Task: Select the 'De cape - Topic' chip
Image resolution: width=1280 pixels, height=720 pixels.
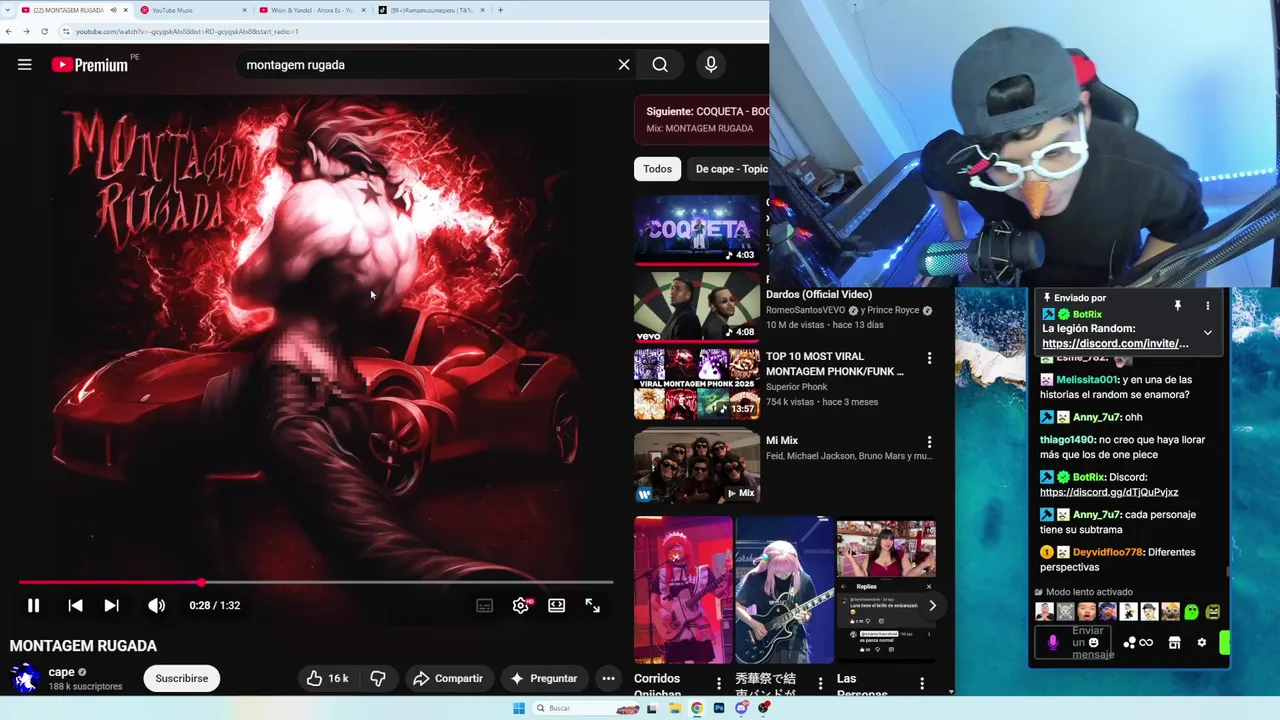Action: tap(732, 169)
